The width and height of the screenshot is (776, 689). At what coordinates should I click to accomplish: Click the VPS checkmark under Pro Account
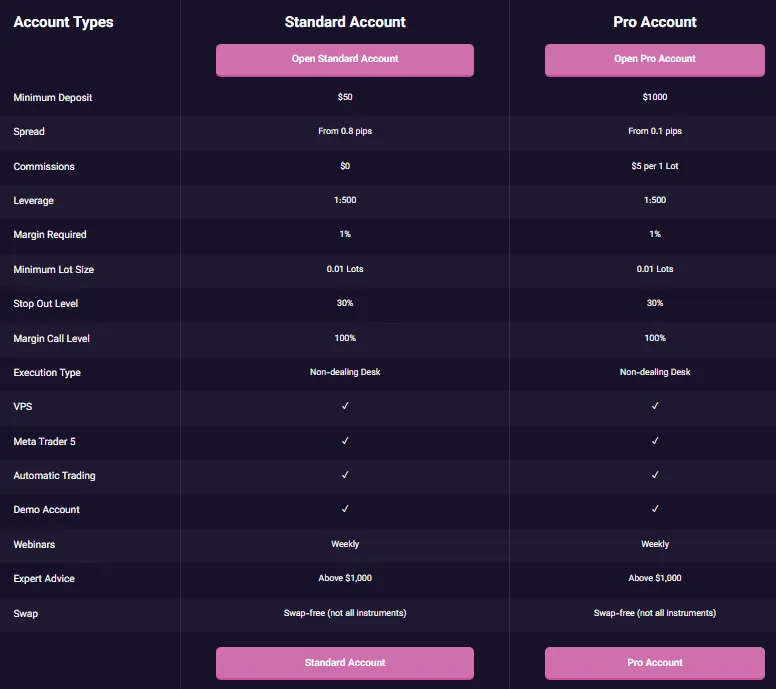[x=655, y=406]
